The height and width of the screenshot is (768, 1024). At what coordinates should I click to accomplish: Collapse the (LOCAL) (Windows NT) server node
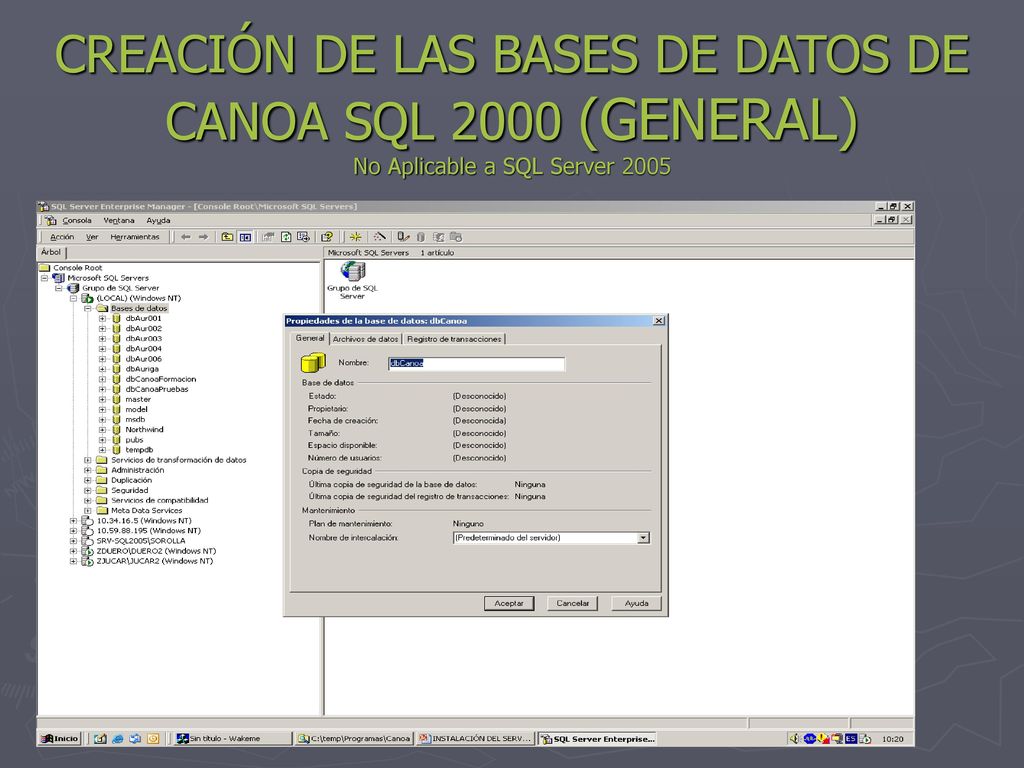pyautogui.click(x=73, y=298)
